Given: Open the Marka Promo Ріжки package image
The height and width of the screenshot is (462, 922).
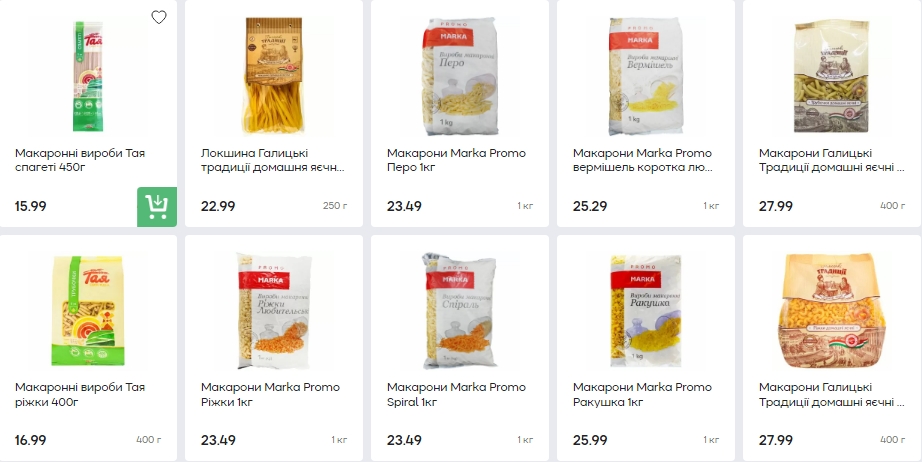Looking at the screenshot, I should pos(273,310).
